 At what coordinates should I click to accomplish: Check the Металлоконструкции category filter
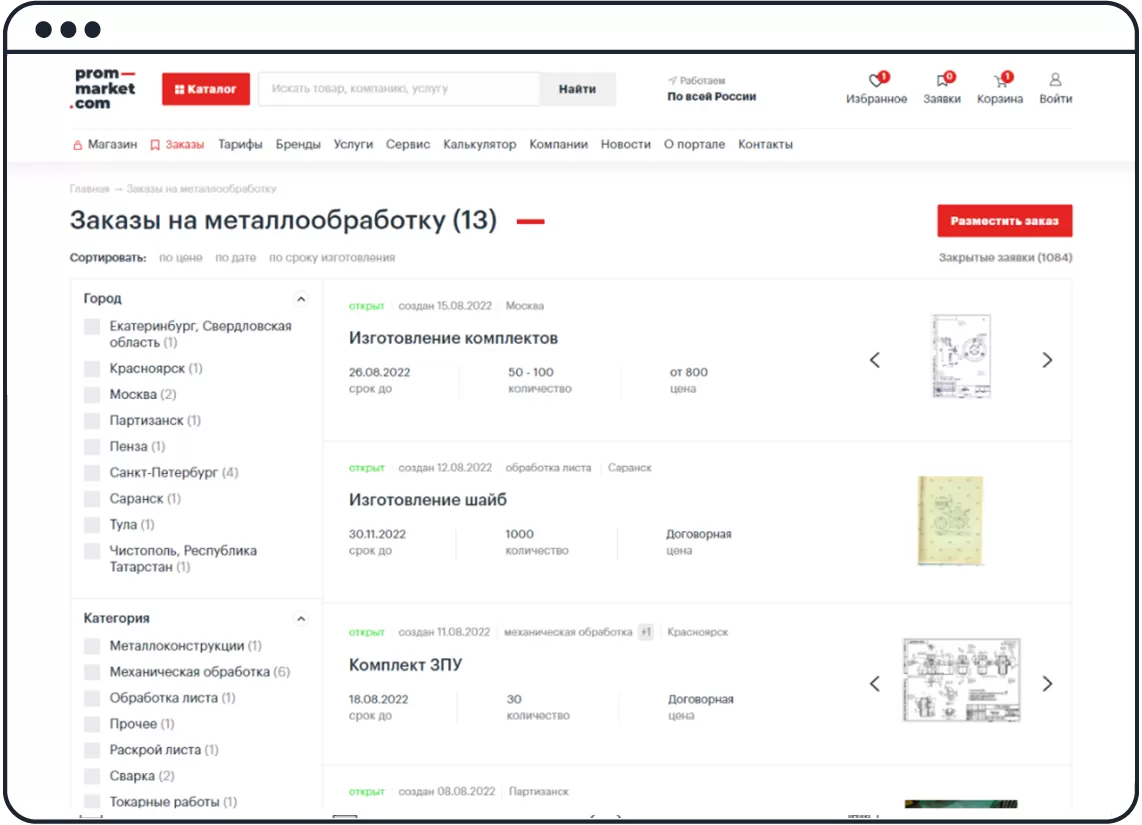tap(92, 646)
